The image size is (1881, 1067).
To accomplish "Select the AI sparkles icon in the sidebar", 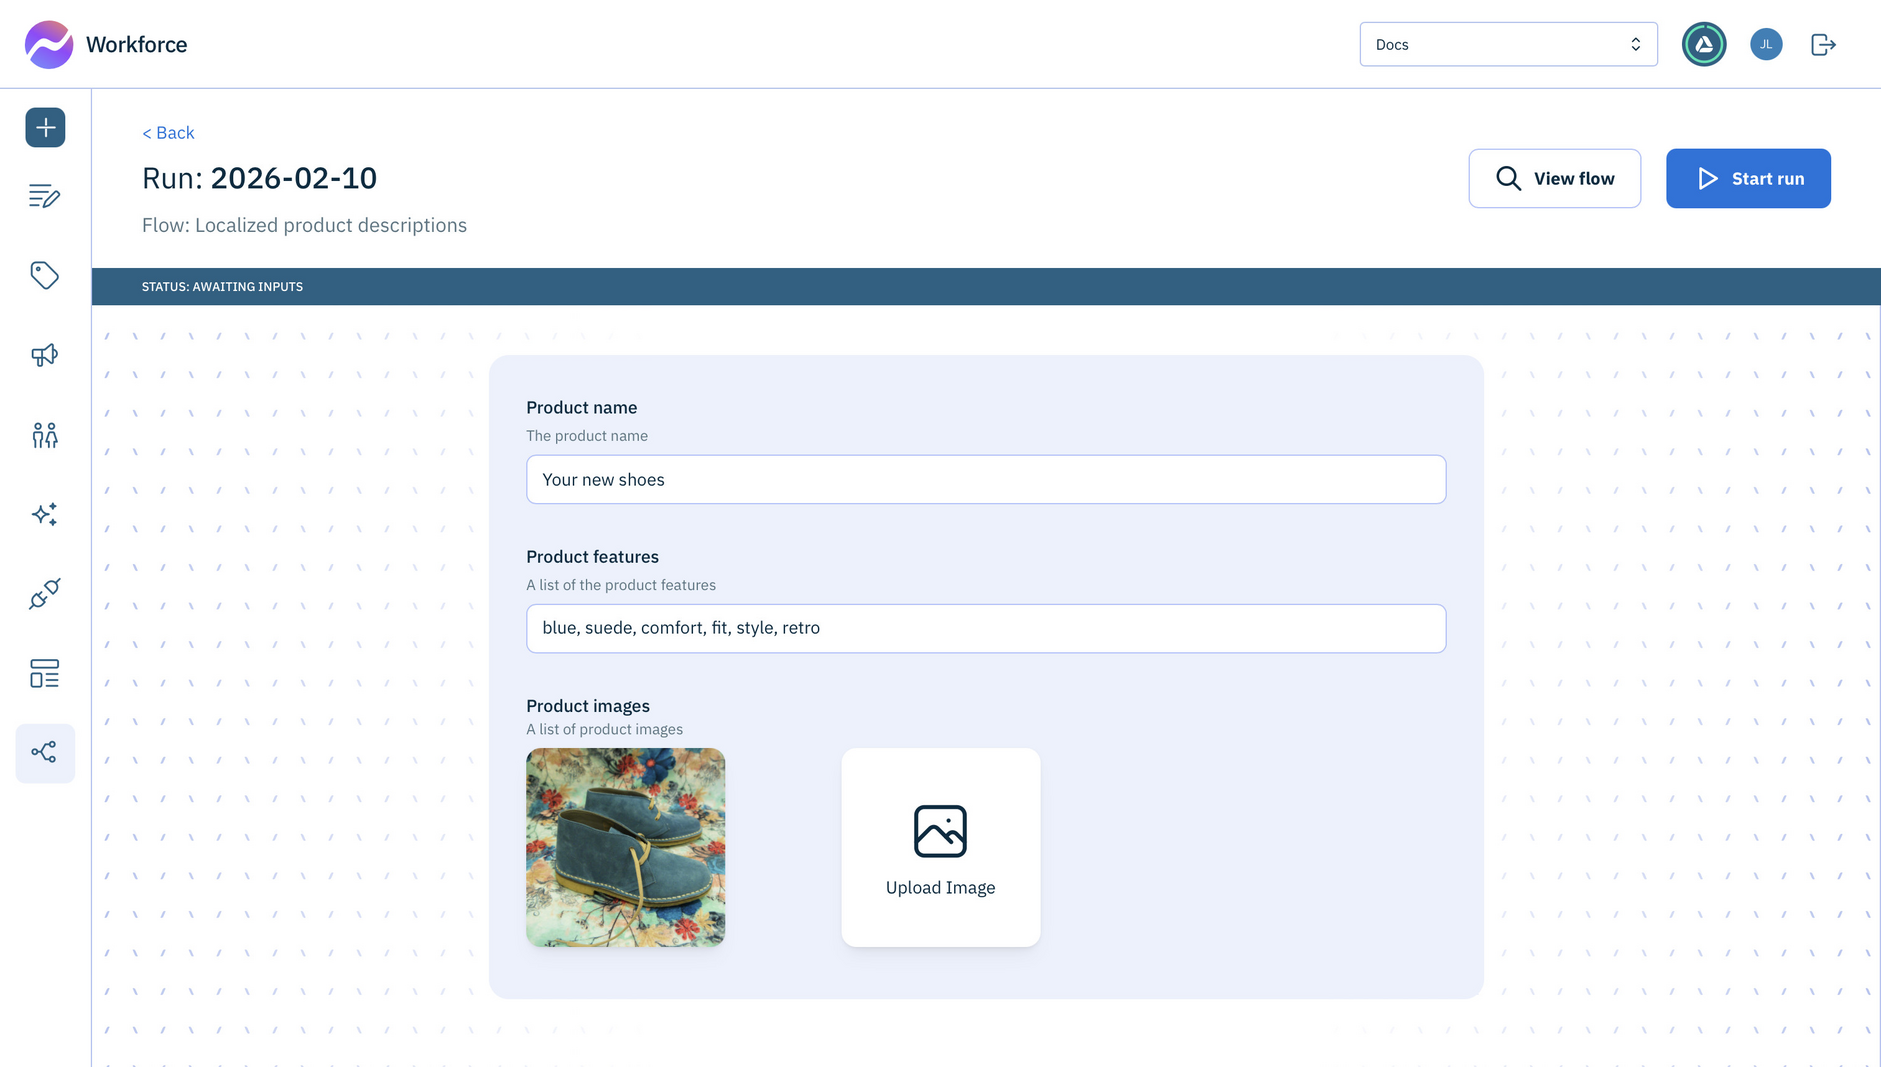I will point(44,514).
